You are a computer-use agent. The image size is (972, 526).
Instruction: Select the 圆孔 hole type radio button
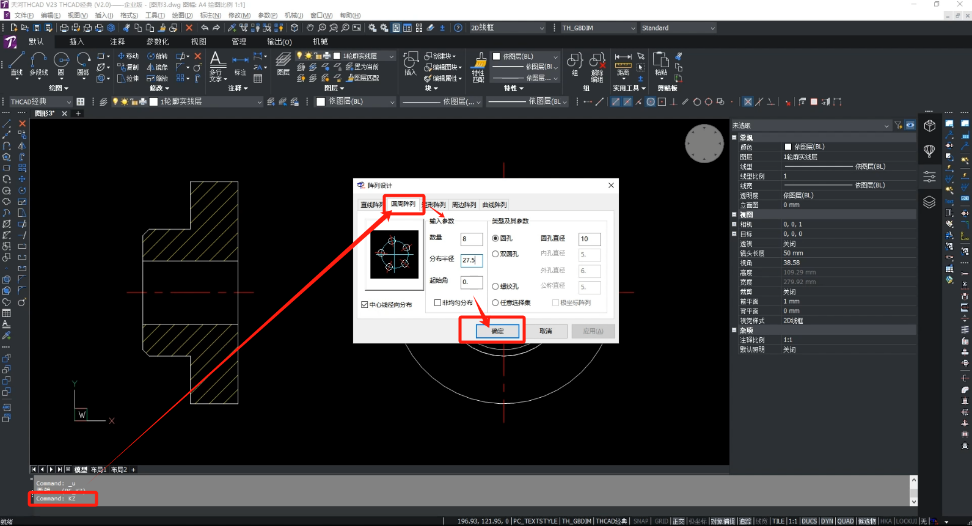click(495, 238)
